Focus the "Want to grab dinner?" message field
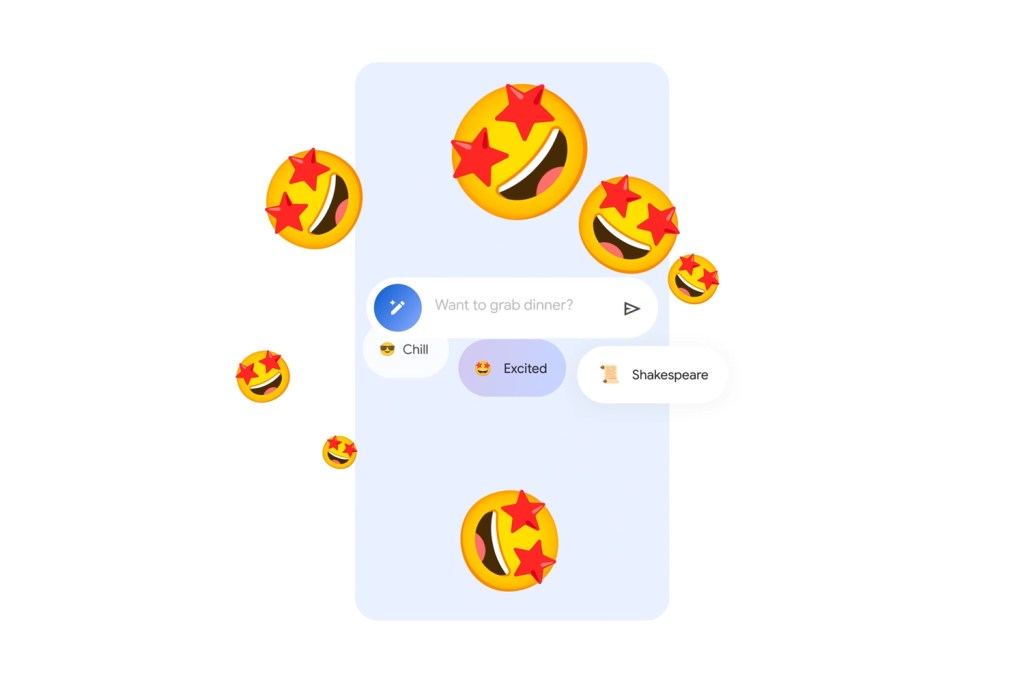 click(504, 305)
